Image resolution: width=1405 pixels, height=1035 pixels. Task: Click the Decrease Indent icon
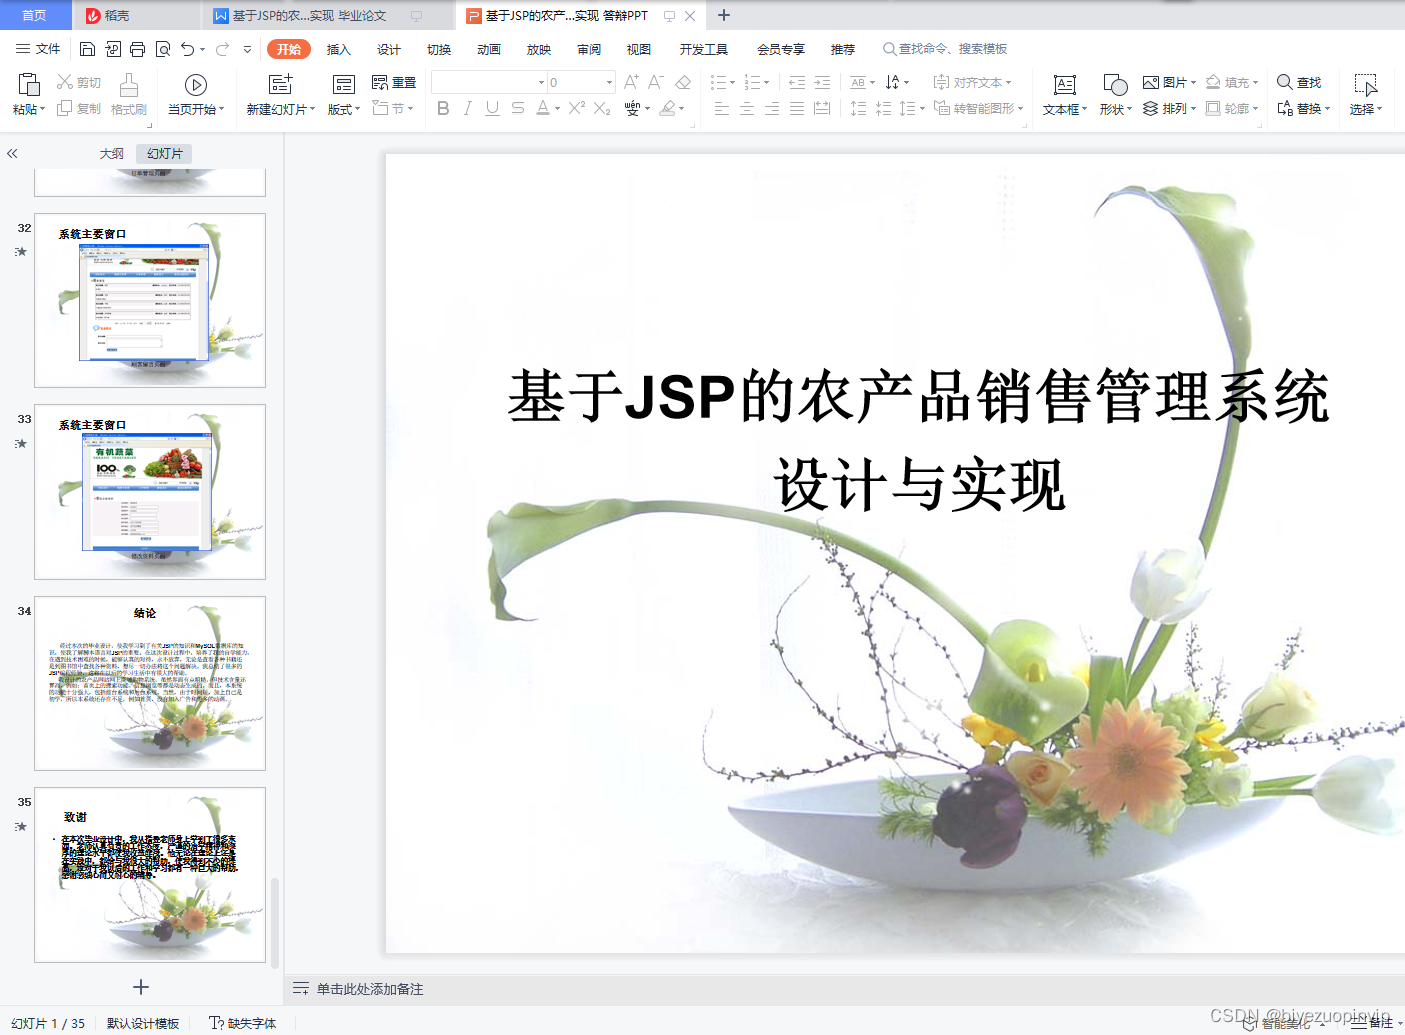pyautogui.click(x=797, y=82)
